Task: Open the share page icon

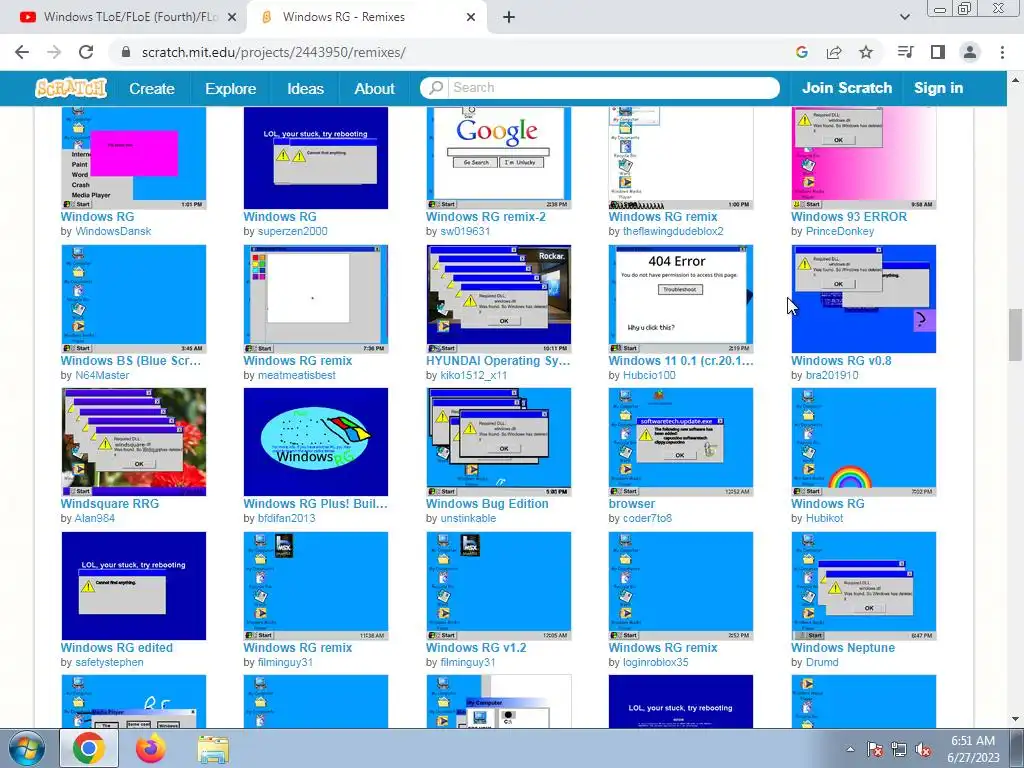Action: tap(834, 52)
